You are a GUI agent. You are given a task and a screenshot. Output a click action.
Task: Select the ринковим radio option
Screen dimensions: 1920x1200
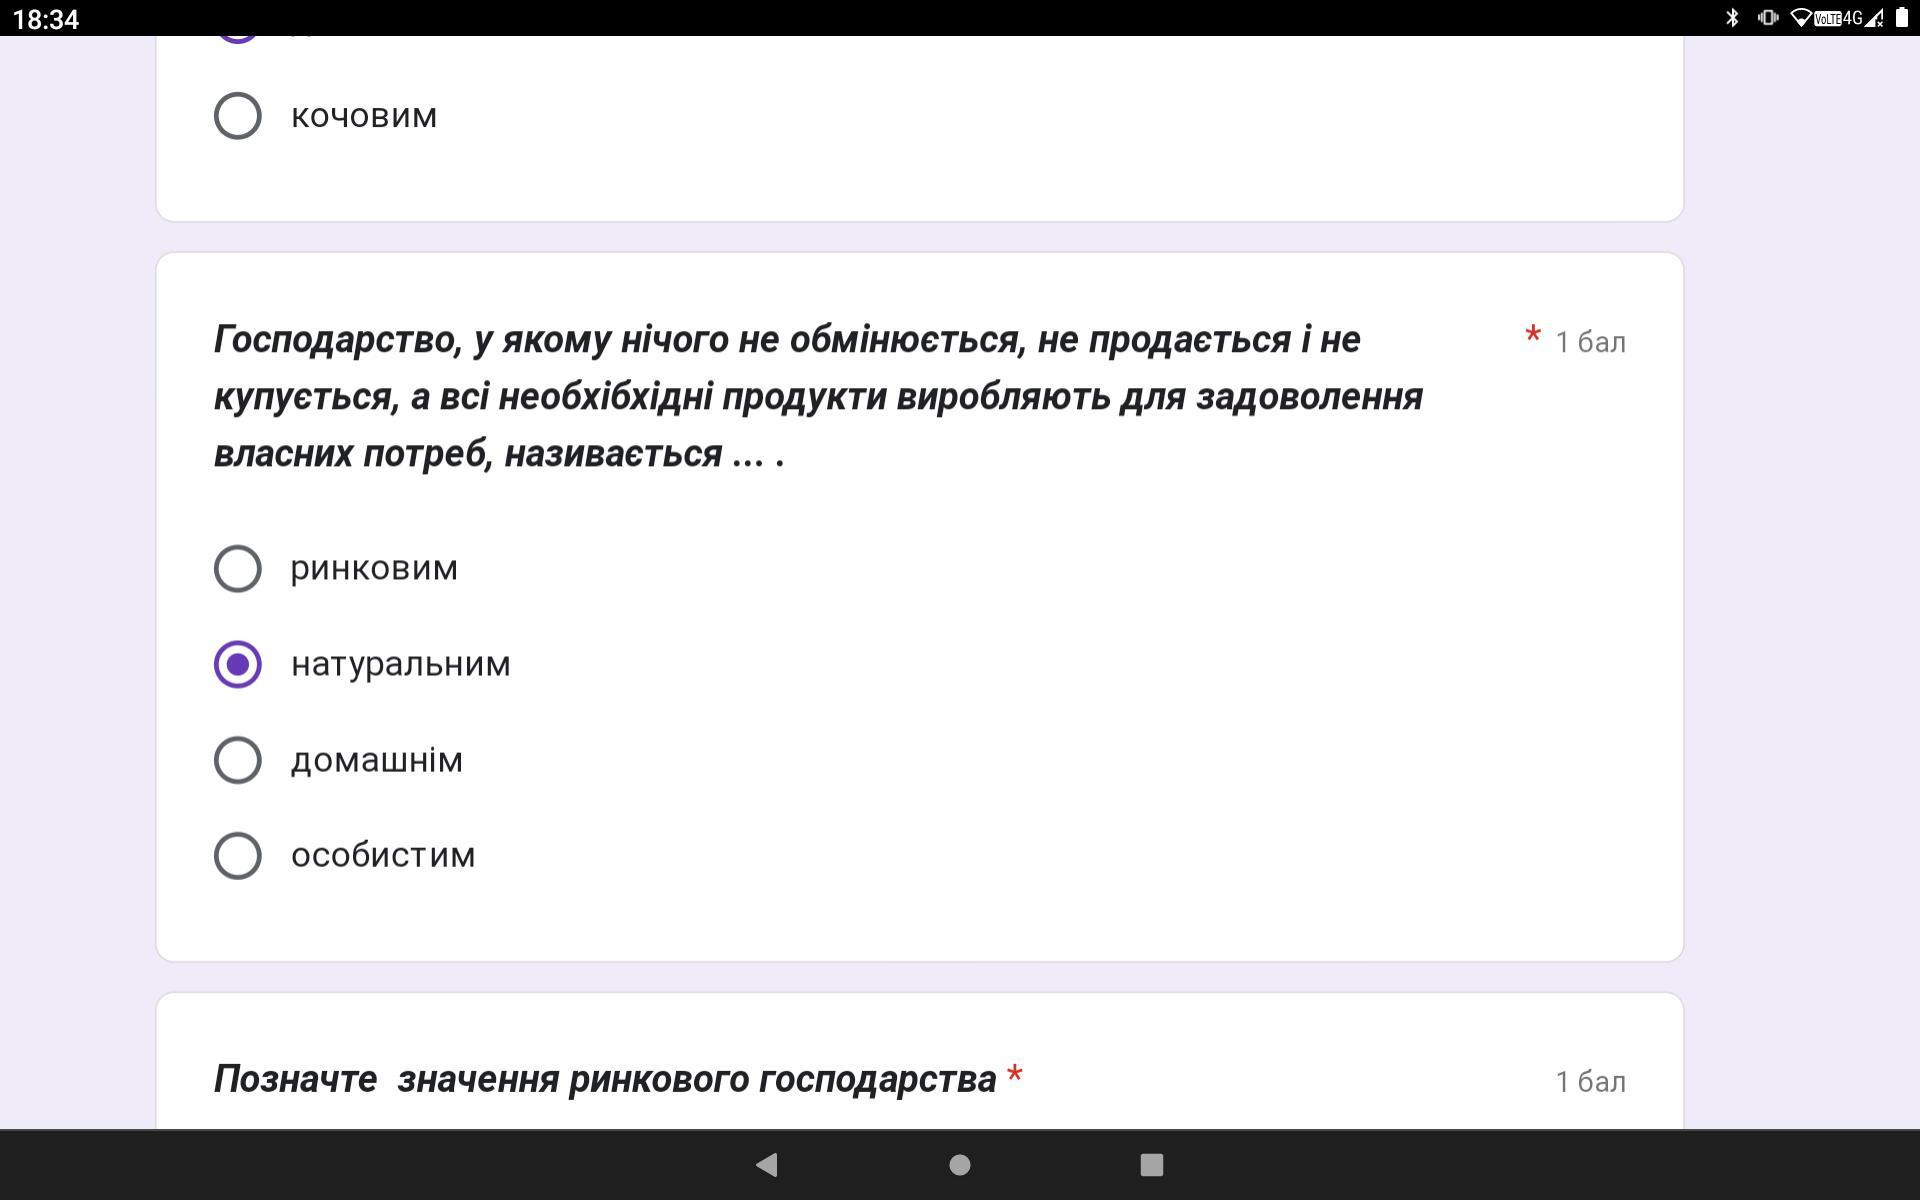pos(238,569)
